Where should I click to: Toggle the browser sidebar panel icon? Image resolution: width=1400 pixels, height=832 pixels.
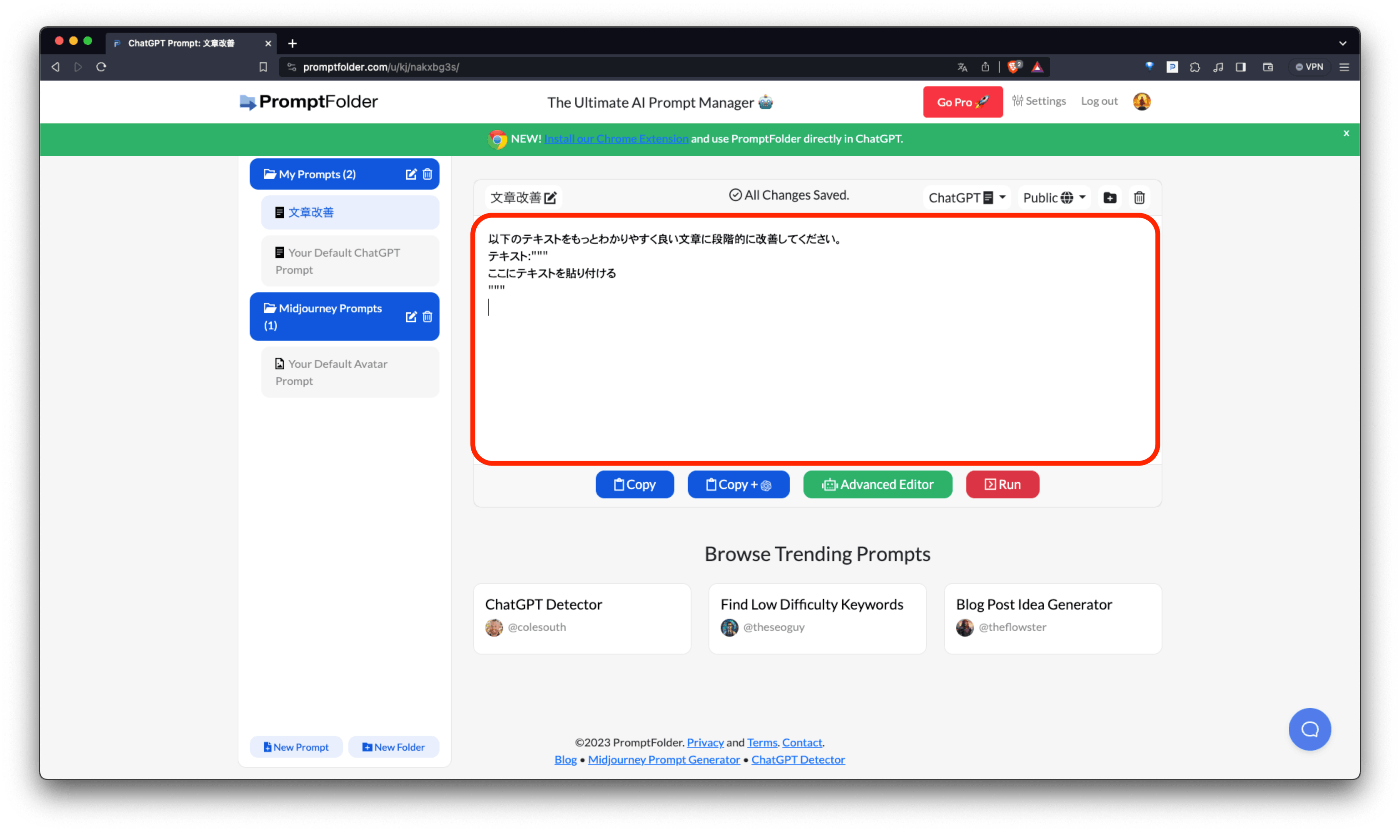pyautogui.click(x=1241, y=67)
